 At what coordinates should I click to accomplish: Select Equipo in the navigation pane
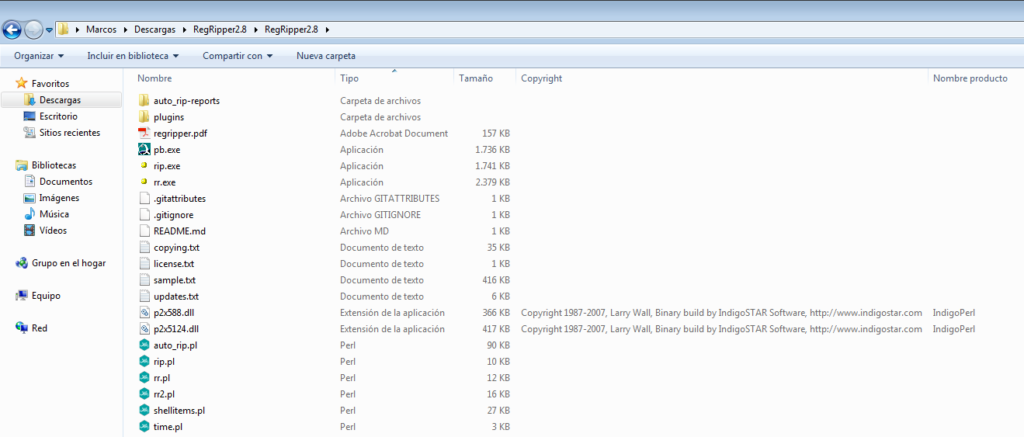click(x=46, y=296)
